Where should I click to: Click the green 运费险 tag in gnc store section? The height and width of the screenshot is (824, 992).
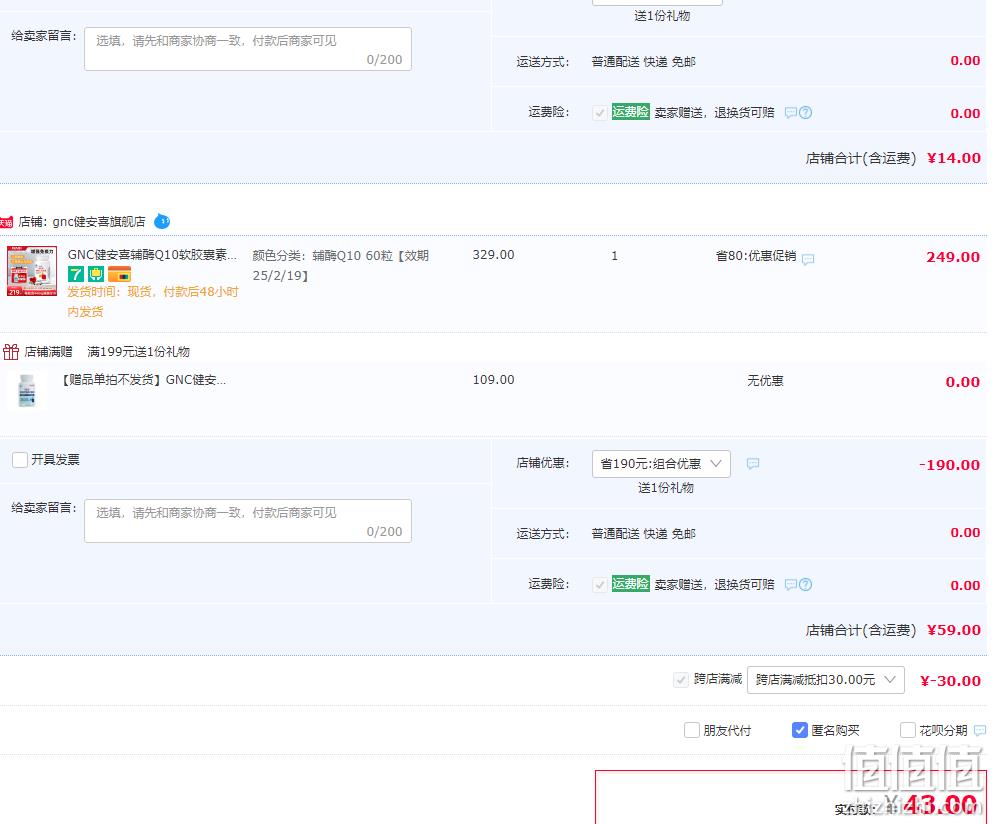click(631, 584)
